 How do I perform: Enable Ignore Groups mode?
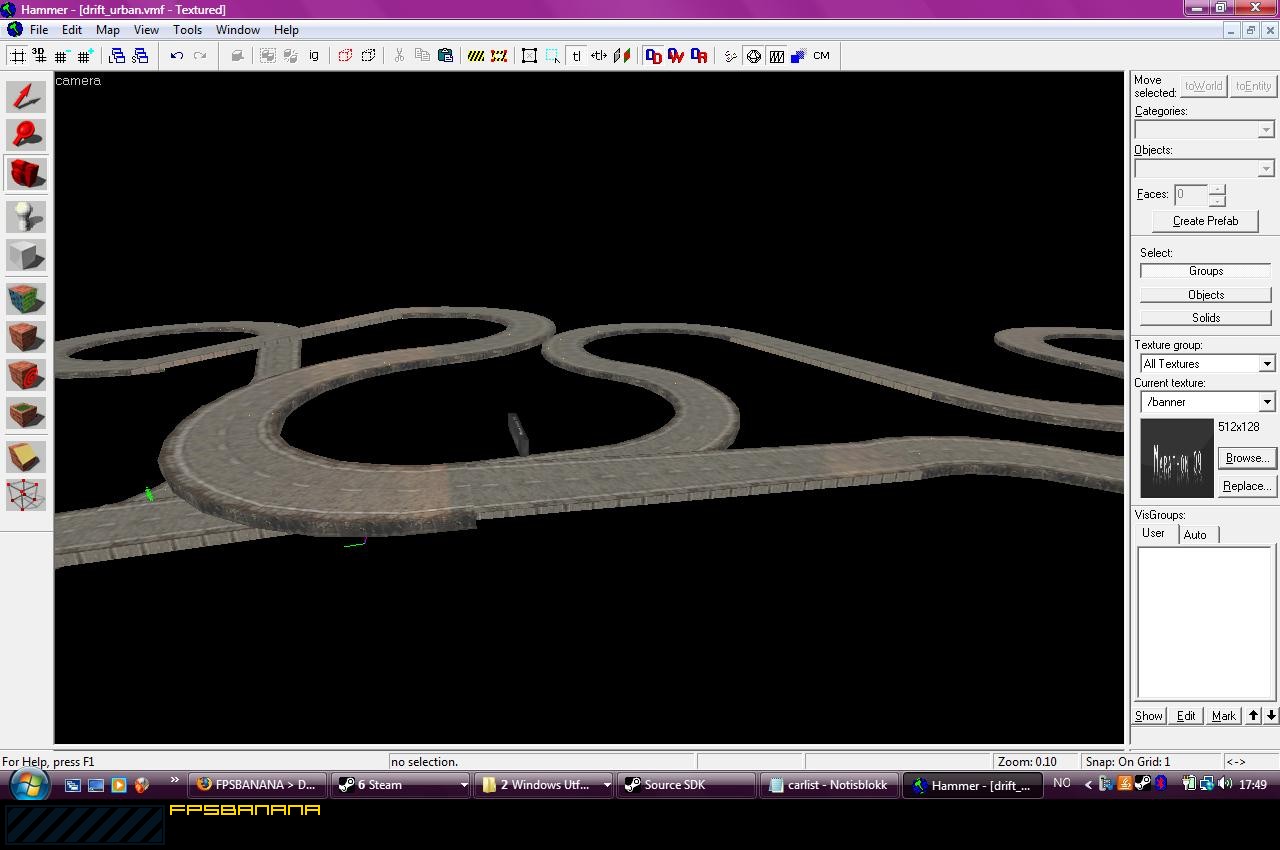tap(313, 56)
